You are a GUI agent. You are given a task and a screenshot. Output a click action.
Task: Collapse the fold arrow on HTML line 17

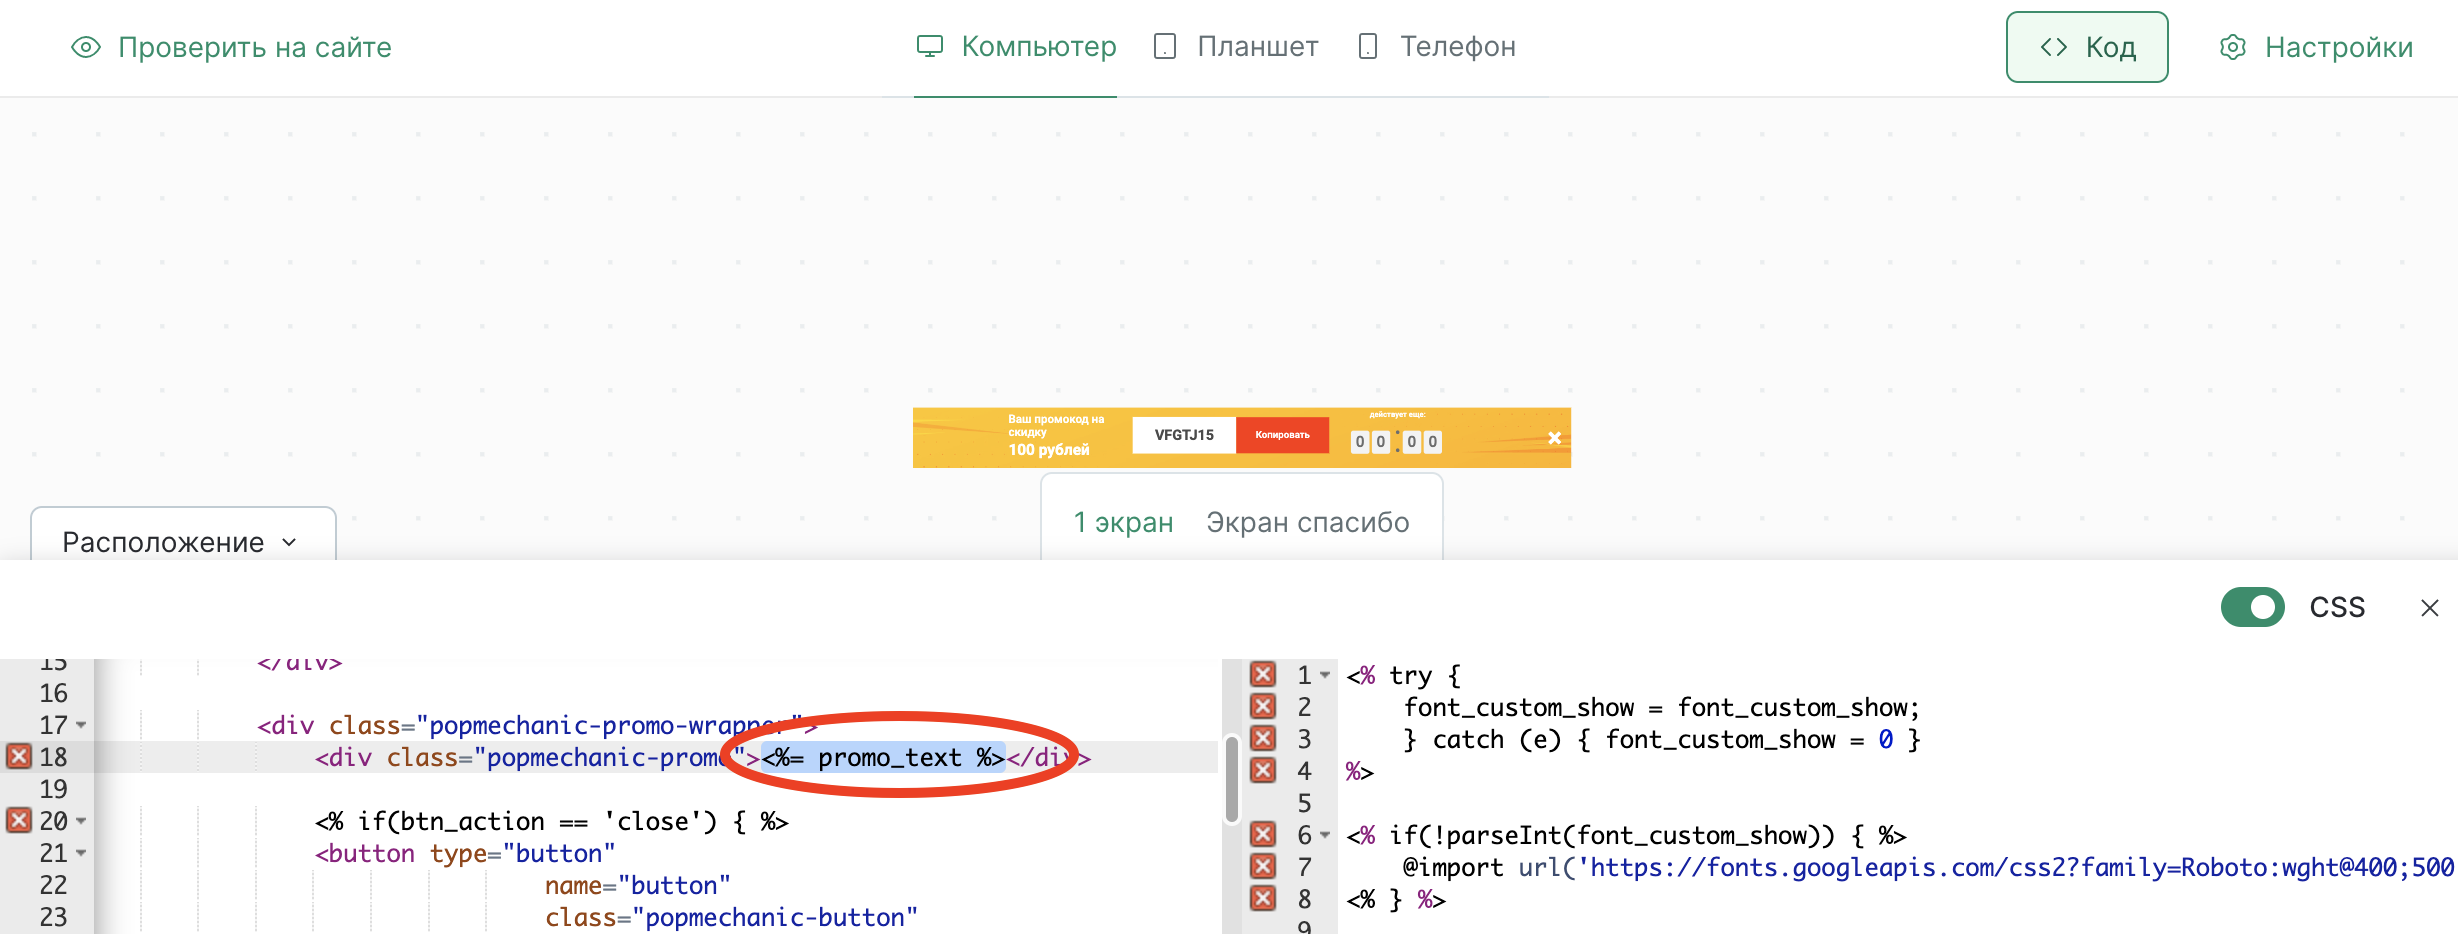click(x=81, y=725)
